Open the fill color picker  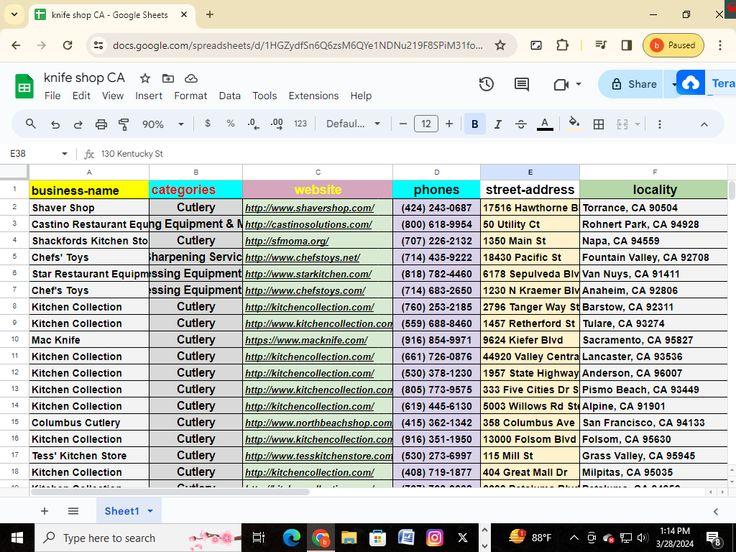coord(573,124)
